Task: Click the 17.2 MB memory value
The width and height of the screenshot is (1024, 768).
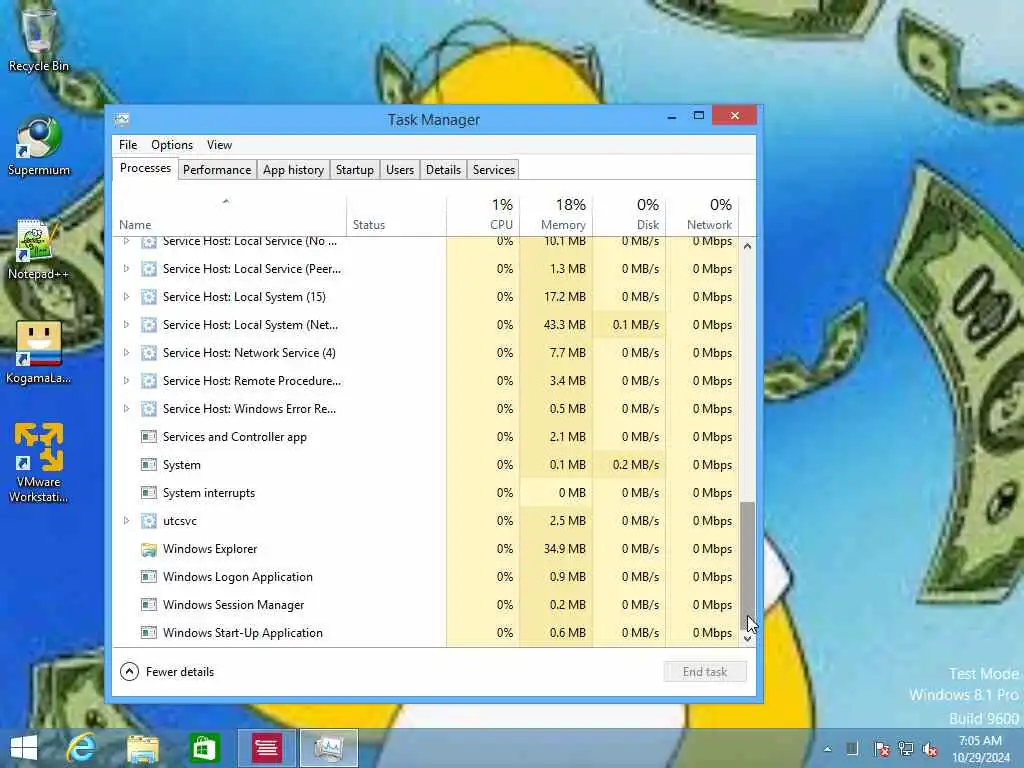Action: click(564, 296)
